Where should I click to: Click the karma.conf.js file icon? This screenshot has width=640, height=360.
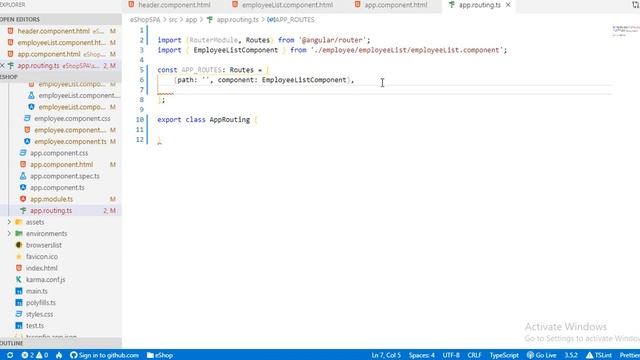[19, 280]
